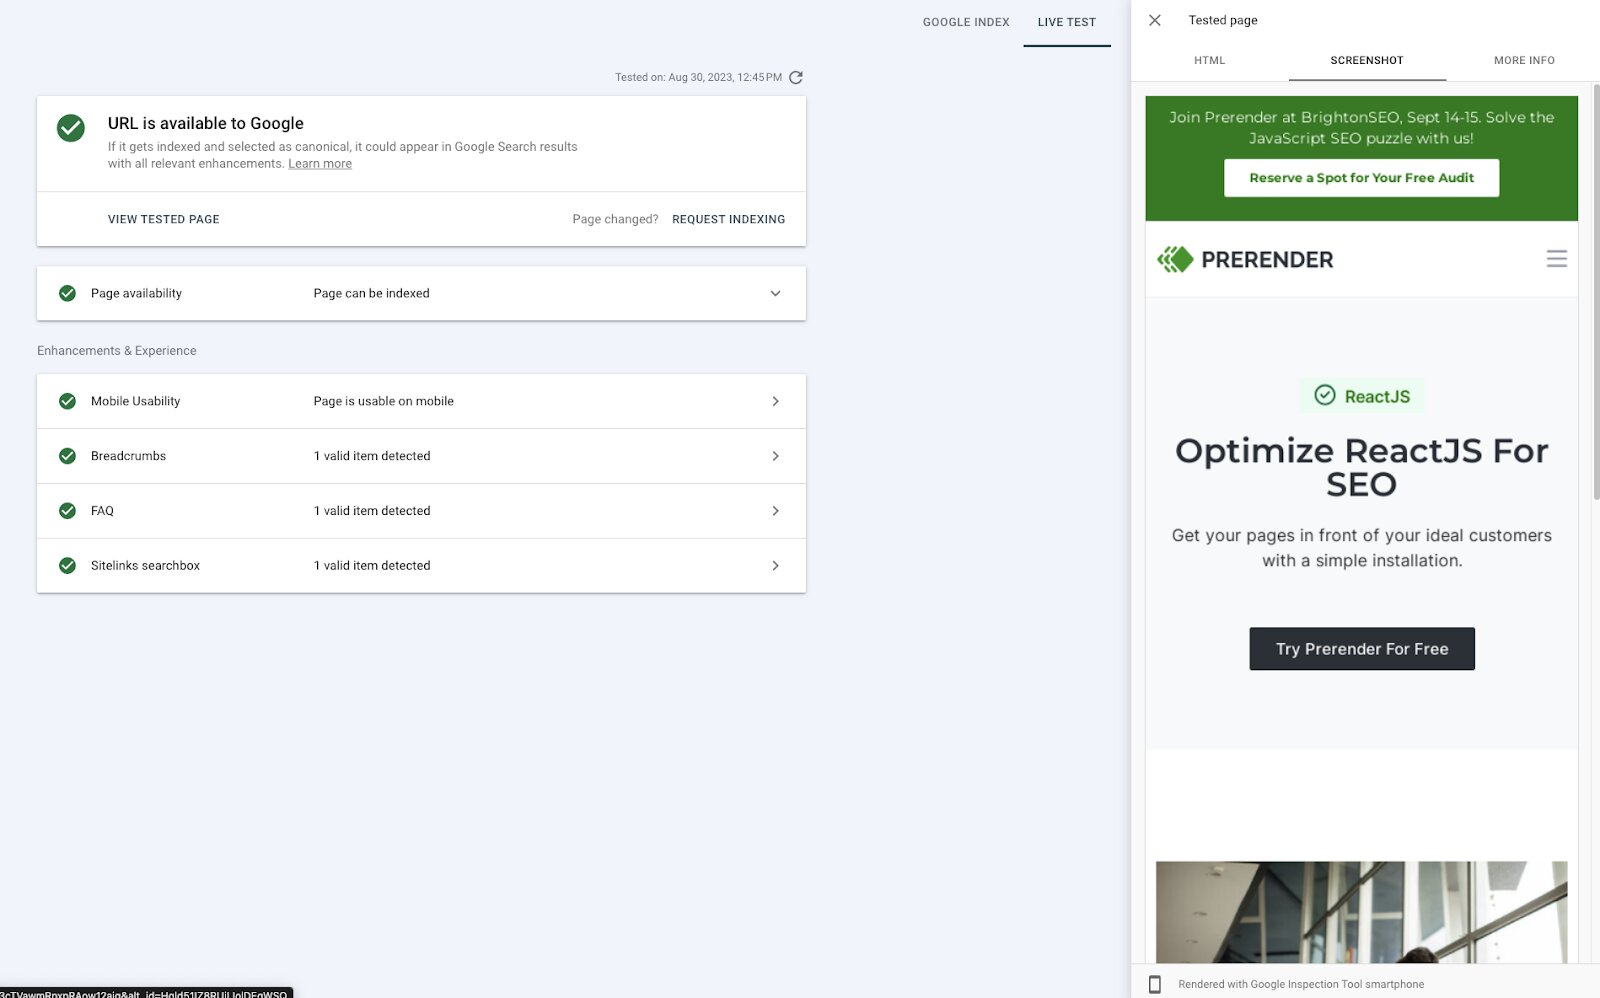This screenshot has height=998, width=1600.
Task: Close the Tested page panel
Action: click(x=1154, y=20)
